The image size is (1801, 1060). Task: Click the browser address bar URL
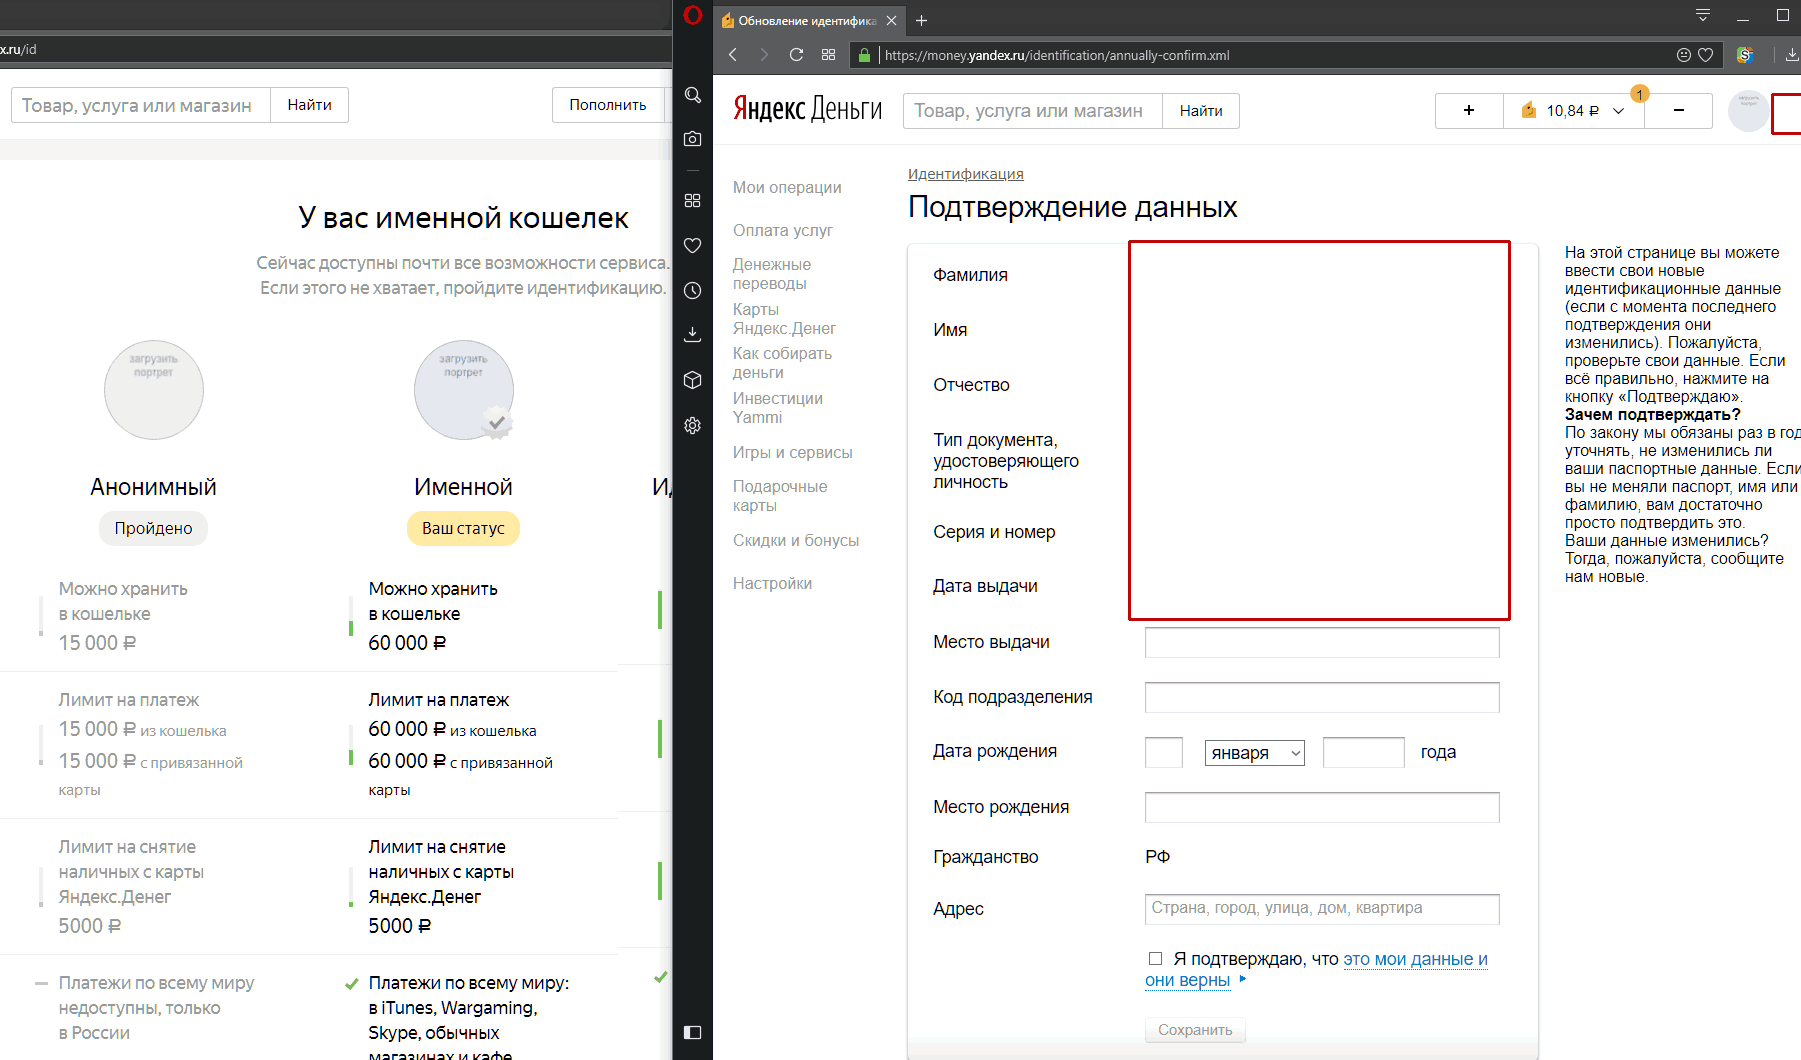[1057, 55]
